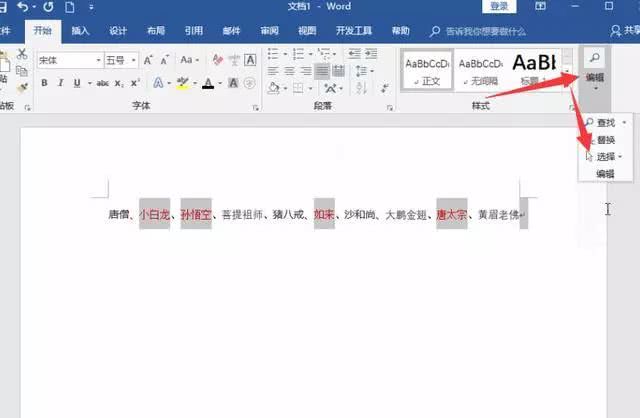Open the 设计 ribbon tab
Image resolution: width=640 pixels, height=418 pixels.
(118, 31)
